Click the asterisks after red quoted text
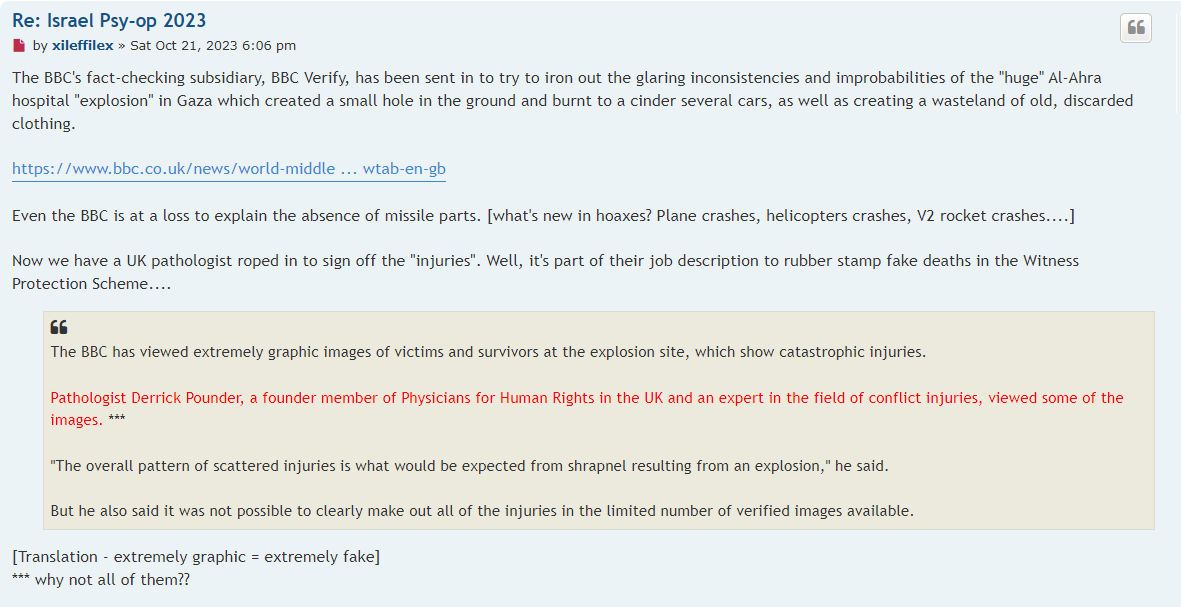Screen dimensions: 1181x607 pos(117,419)
